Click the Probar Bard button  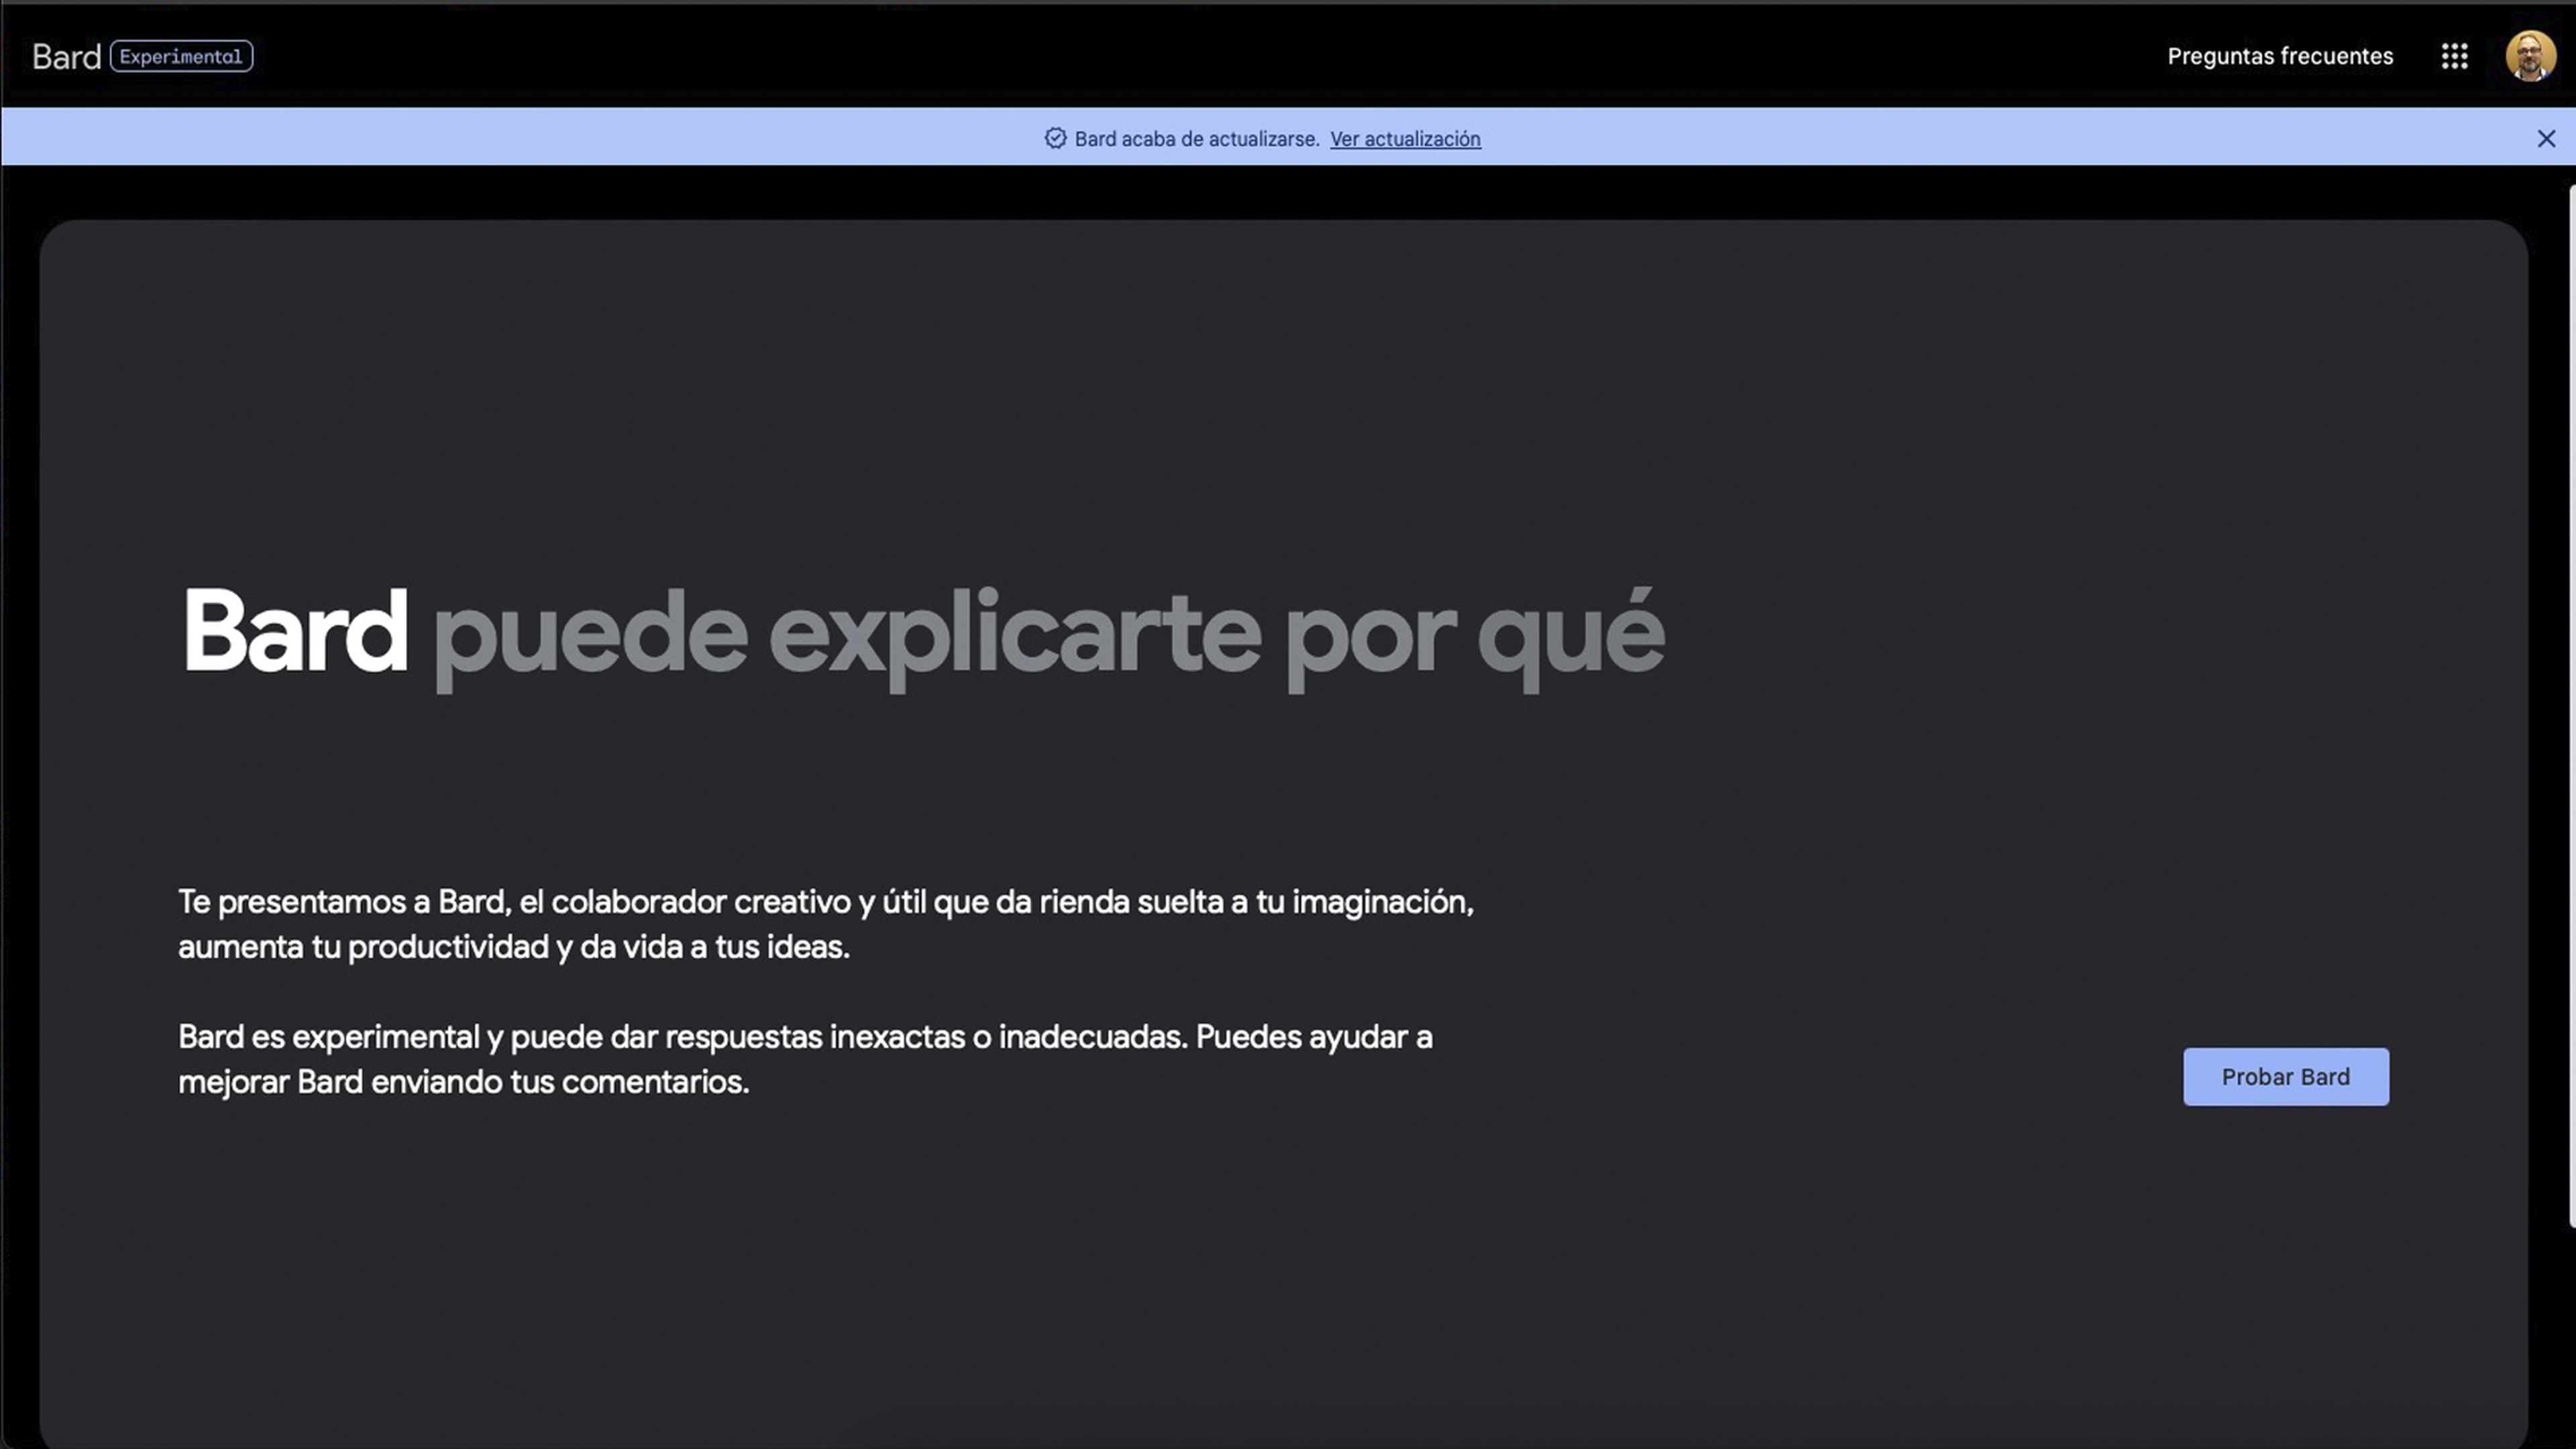tap(2285, 1076)
